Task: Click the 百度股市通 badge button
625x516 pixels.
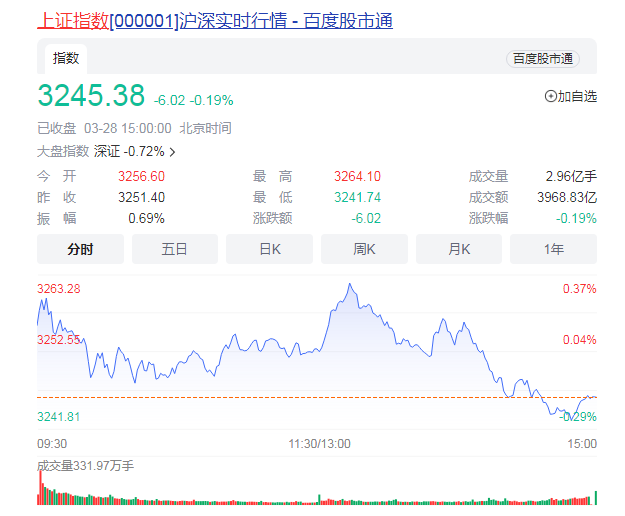Action: [543, 59]
